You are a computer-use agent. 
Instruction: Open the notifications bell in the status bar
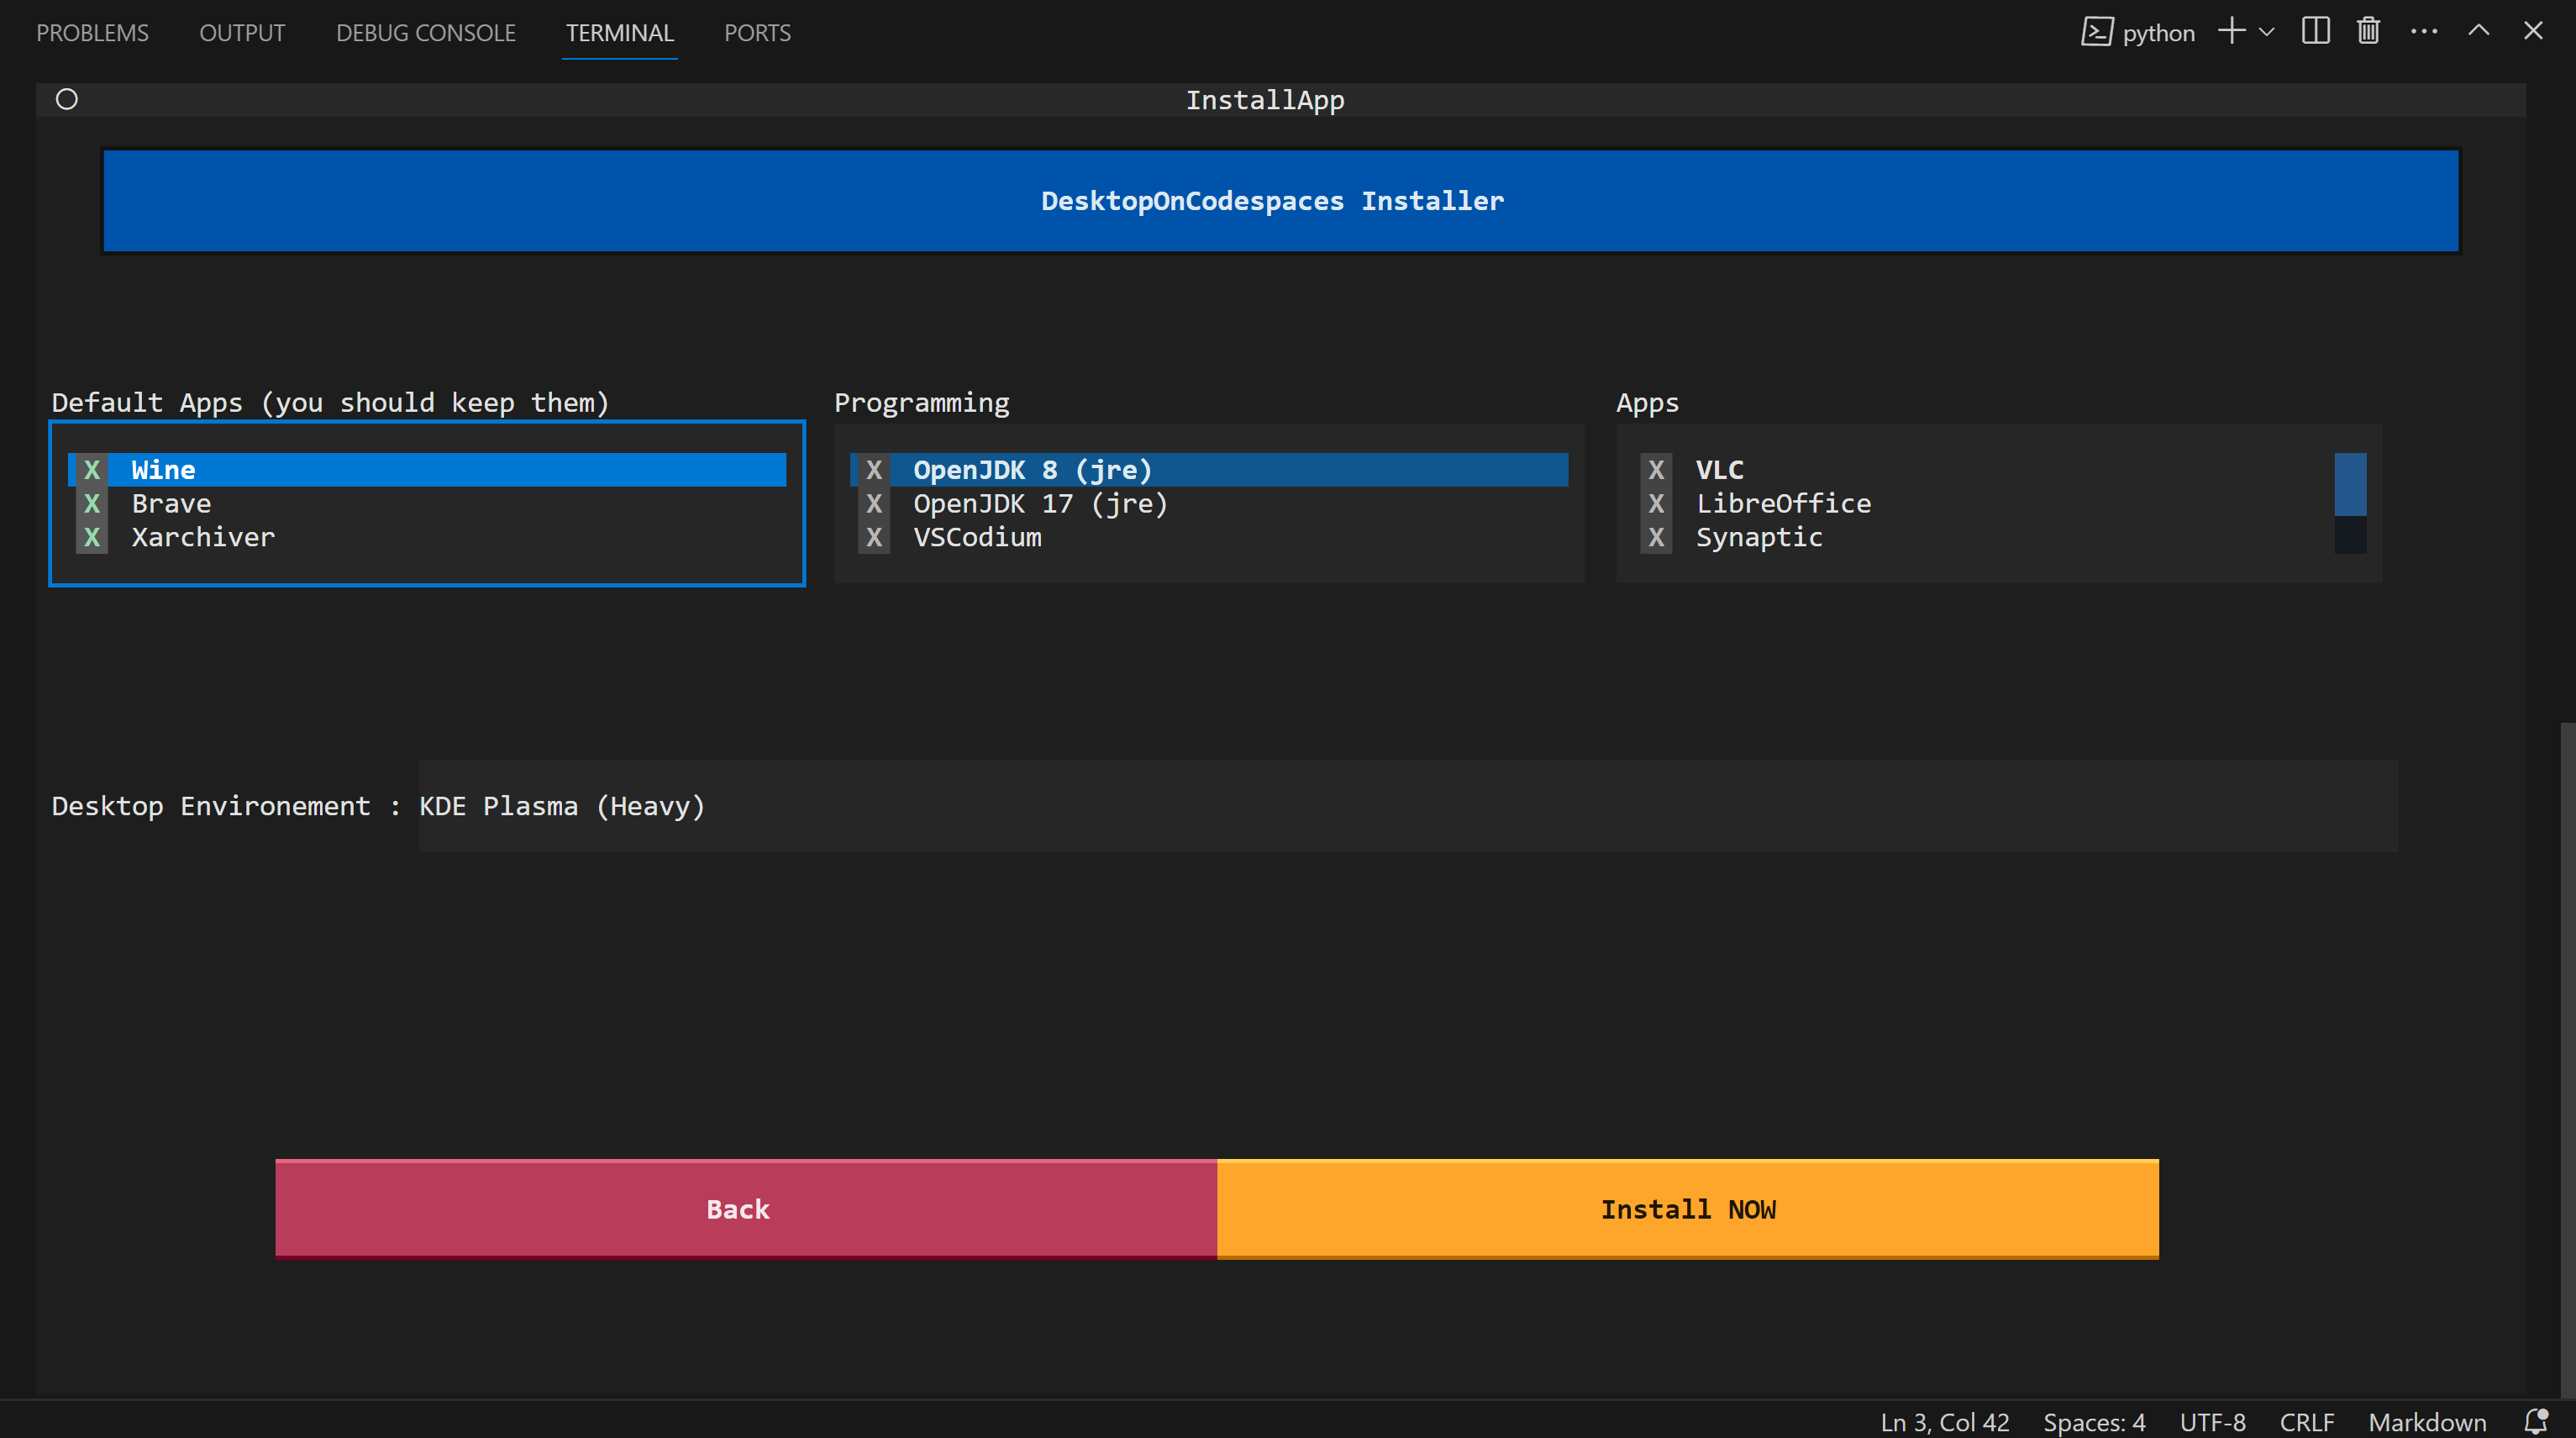[2535, 1421]
